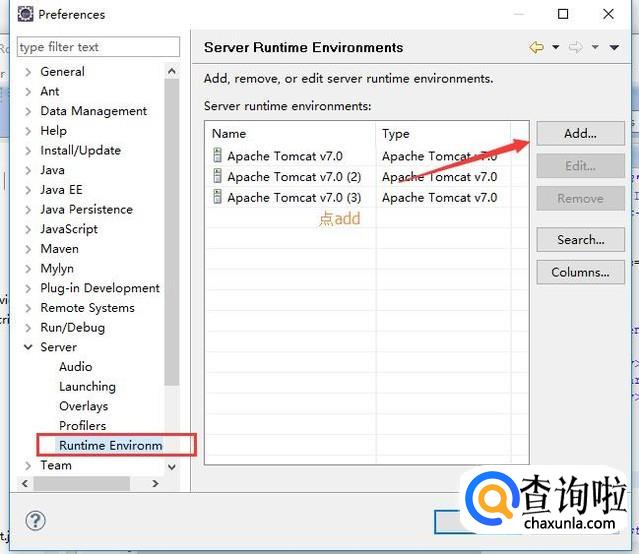
Task: Expand the General tree node
Action: pos(28,72)
